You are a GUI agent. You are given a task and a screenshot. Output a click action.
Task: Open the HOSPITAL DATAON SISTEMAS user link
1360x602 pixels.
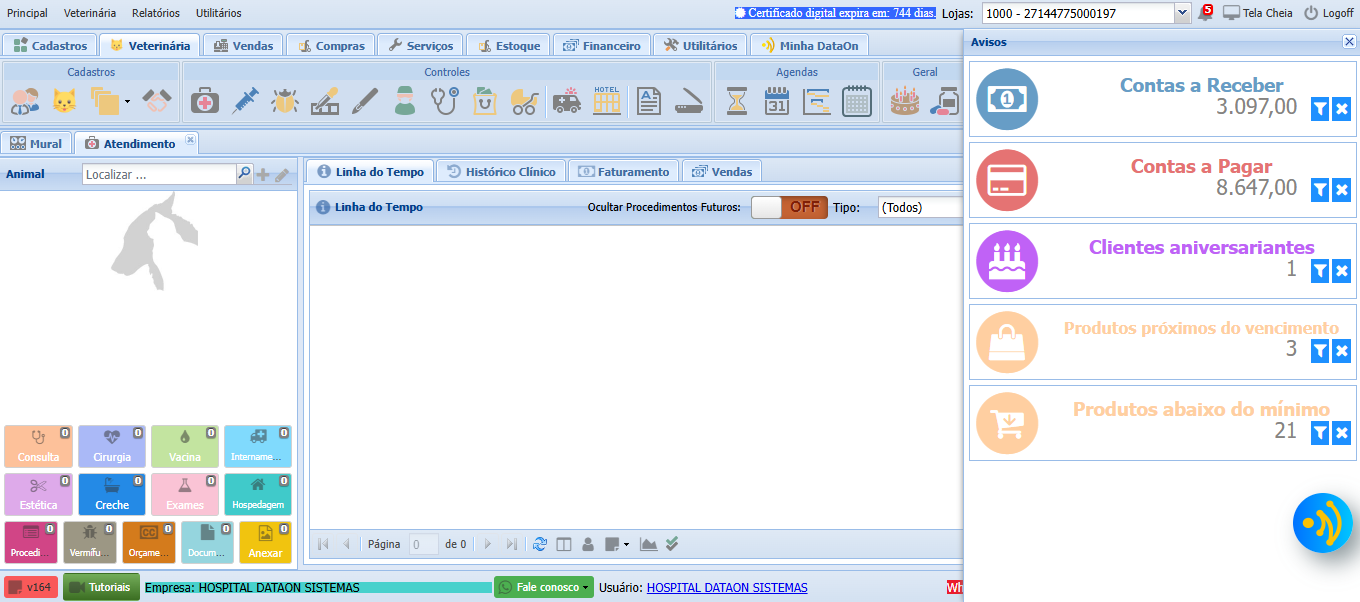(727, 588)
